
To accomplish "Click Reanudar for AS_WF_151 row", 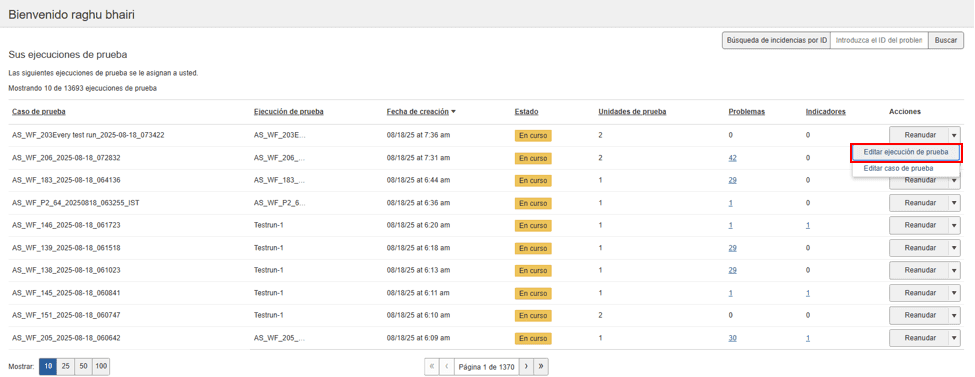I will pos(920,315).
